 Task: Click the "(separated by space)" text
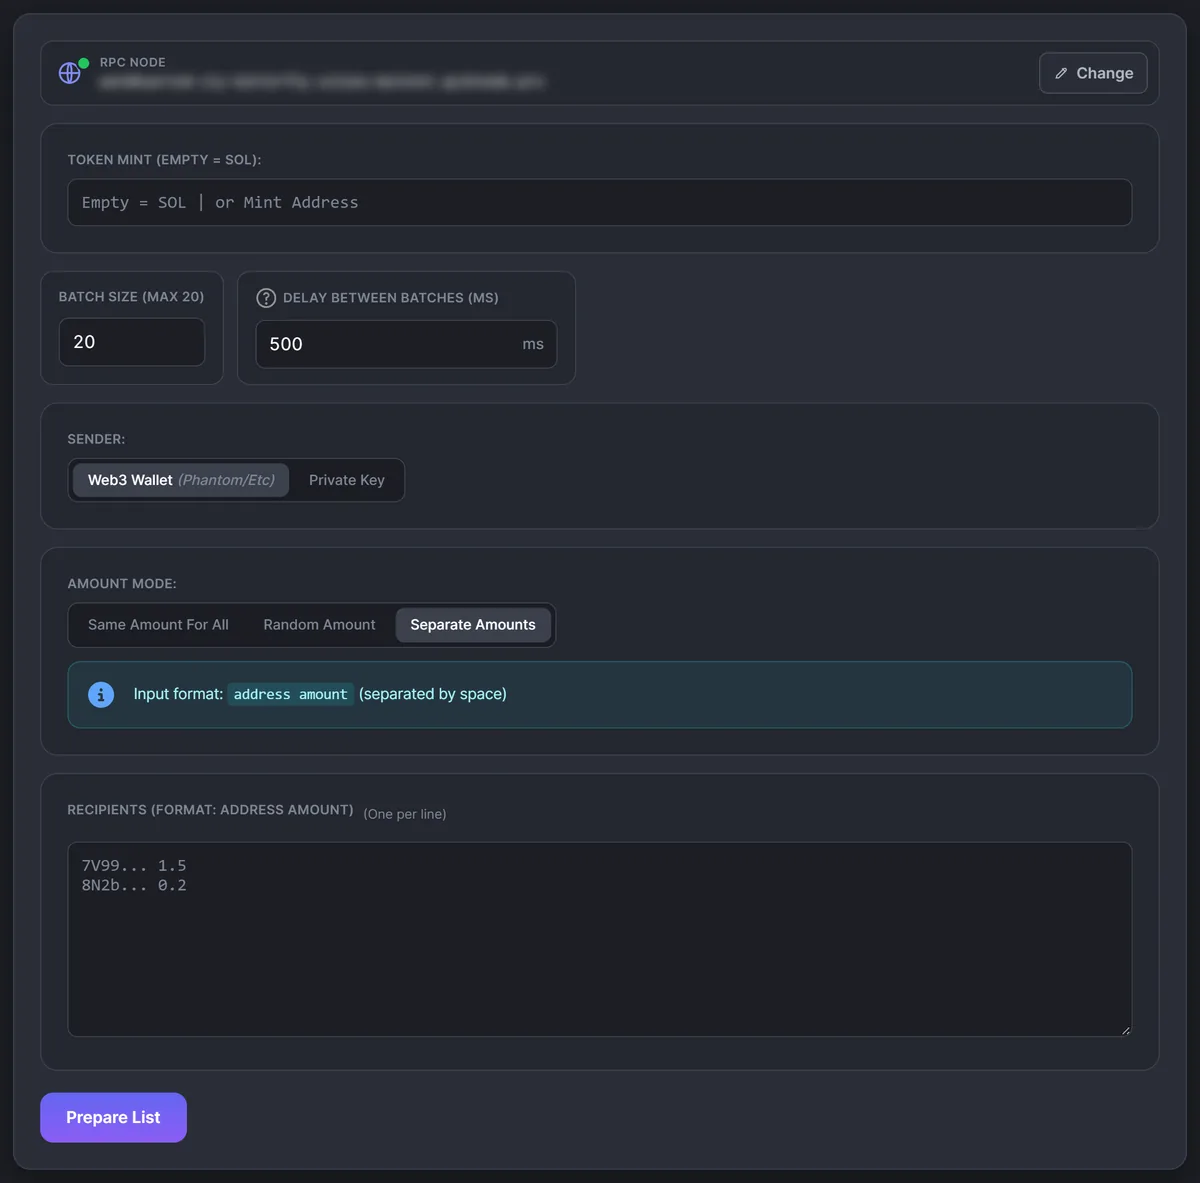point(433,694)
